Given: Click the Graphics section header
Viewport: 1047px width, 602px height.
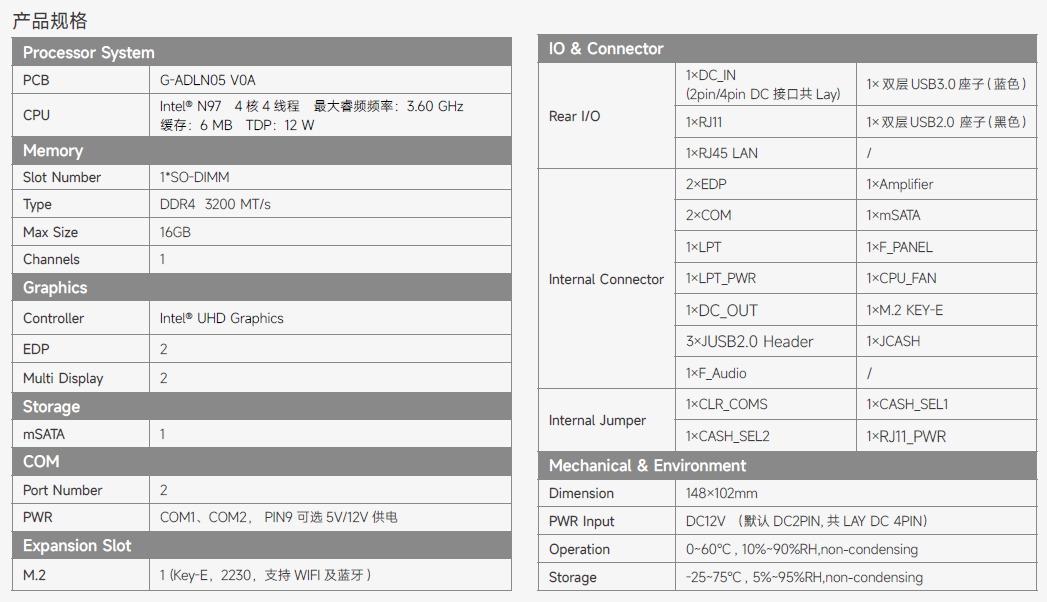Looking at the screenshot, I should tap(55, 288).
